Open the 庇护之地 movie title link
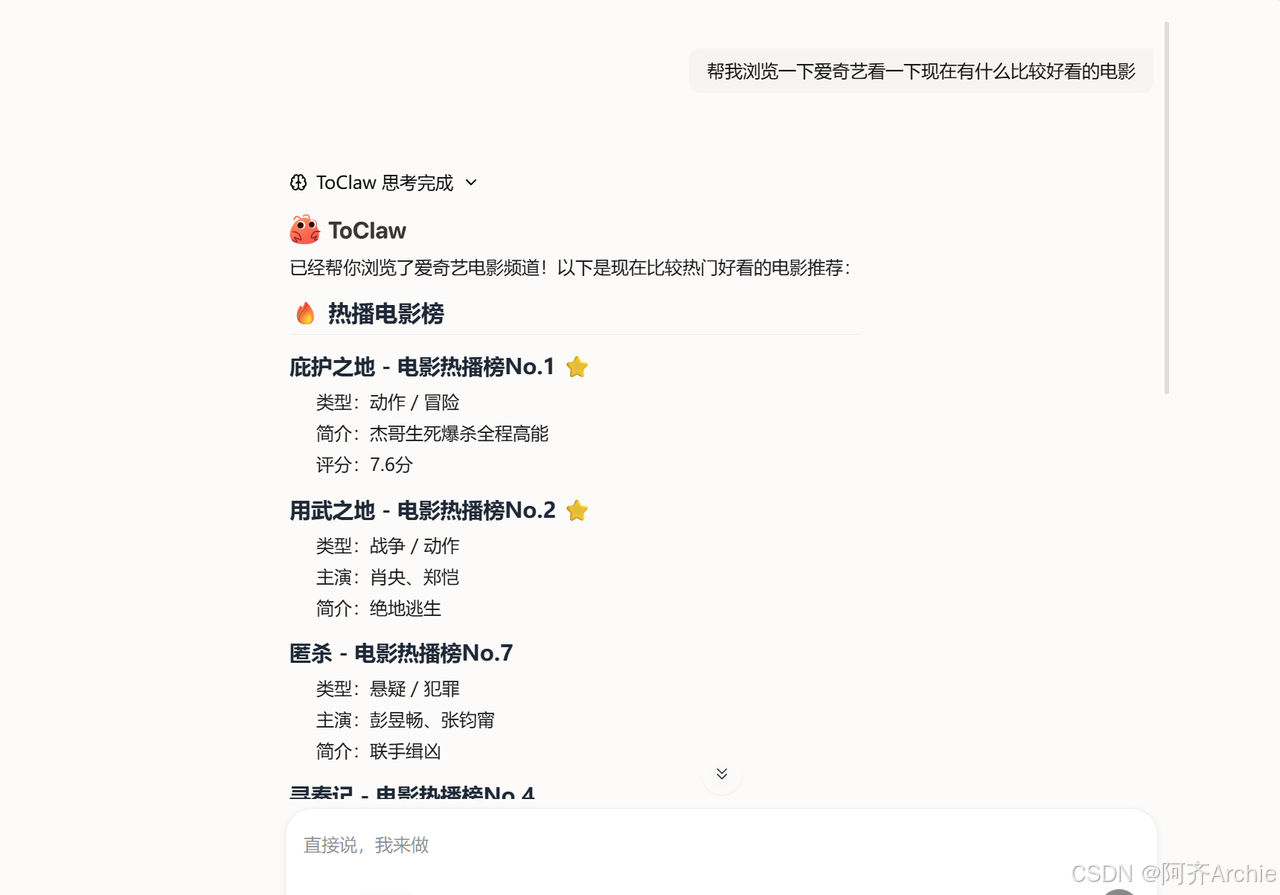Image resolution: width=1280 pixels, height=895 pixels. click(x=331, y=366)
